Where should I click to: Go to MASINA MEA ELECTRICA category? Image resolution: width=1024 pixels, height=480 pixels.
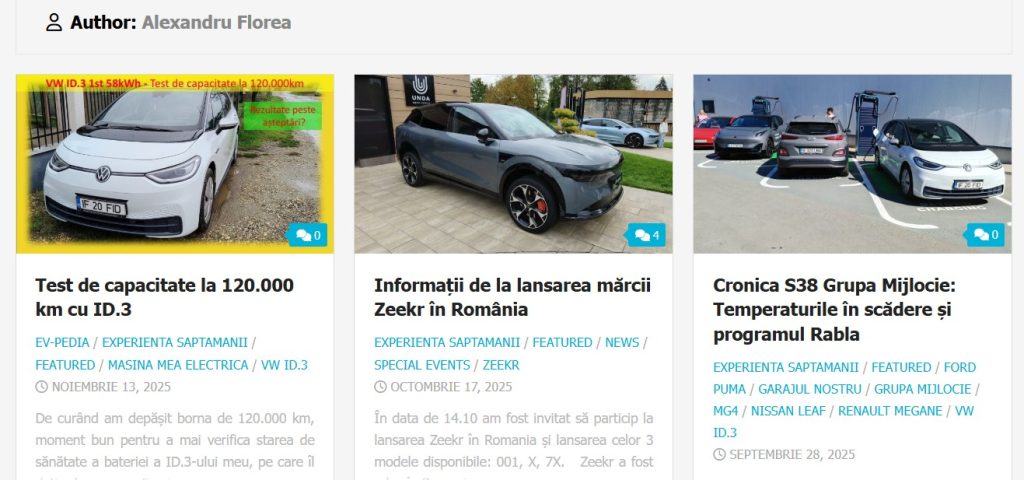178,365
